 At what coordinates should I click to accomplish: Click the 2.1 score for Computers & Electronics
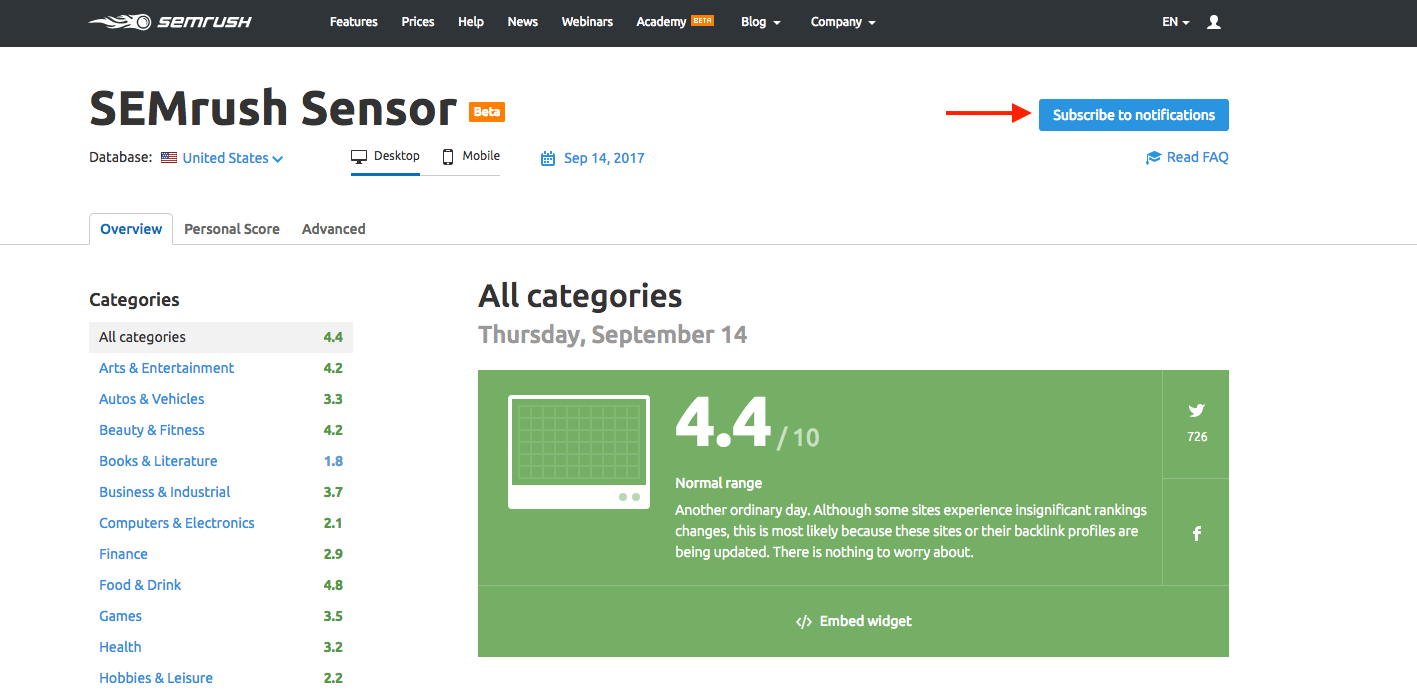[x=333, y=523]
